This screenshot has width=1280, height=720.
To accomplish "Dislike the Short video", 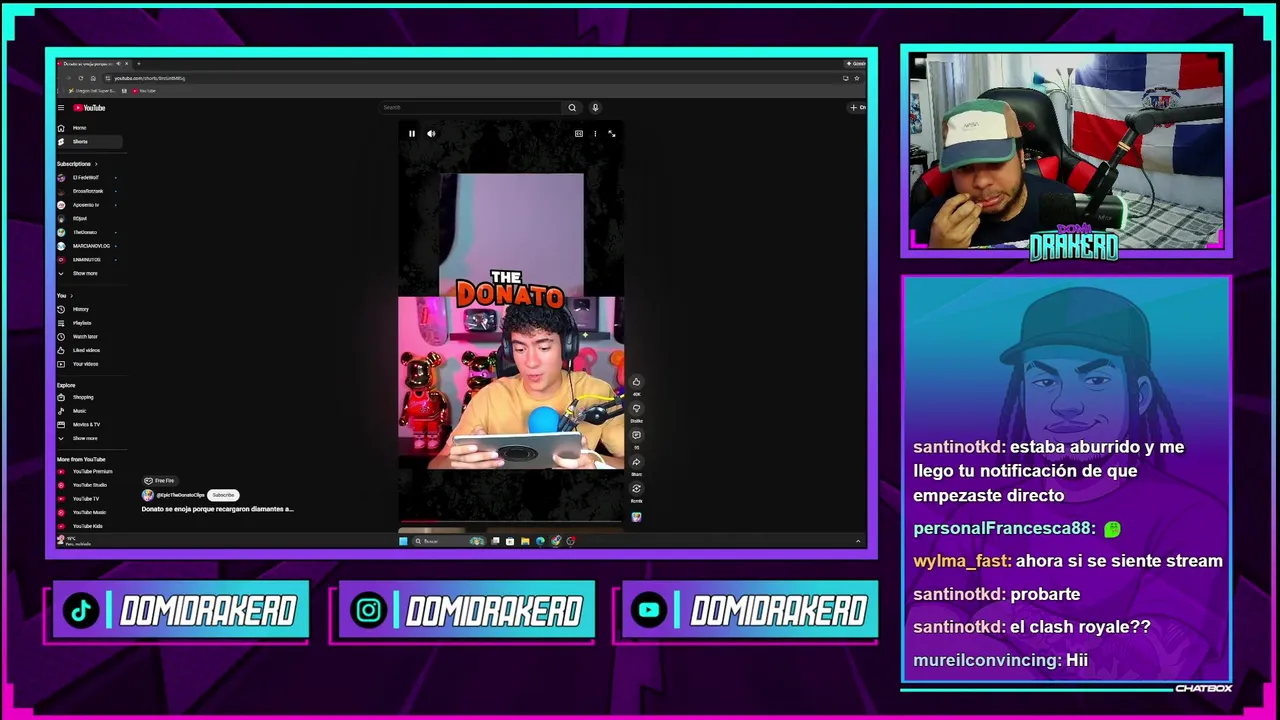I will click(x=636, y=409).
